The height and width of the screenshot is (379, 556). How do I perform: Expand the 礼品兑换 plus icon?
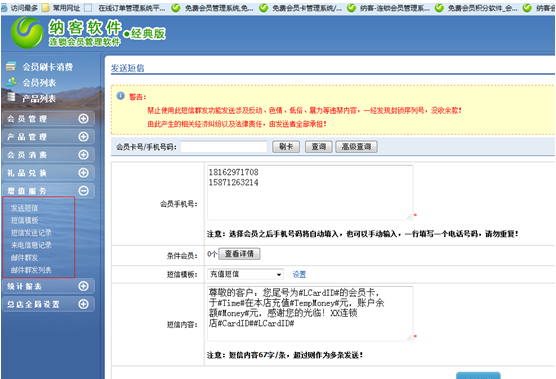[x=83, y=173]
